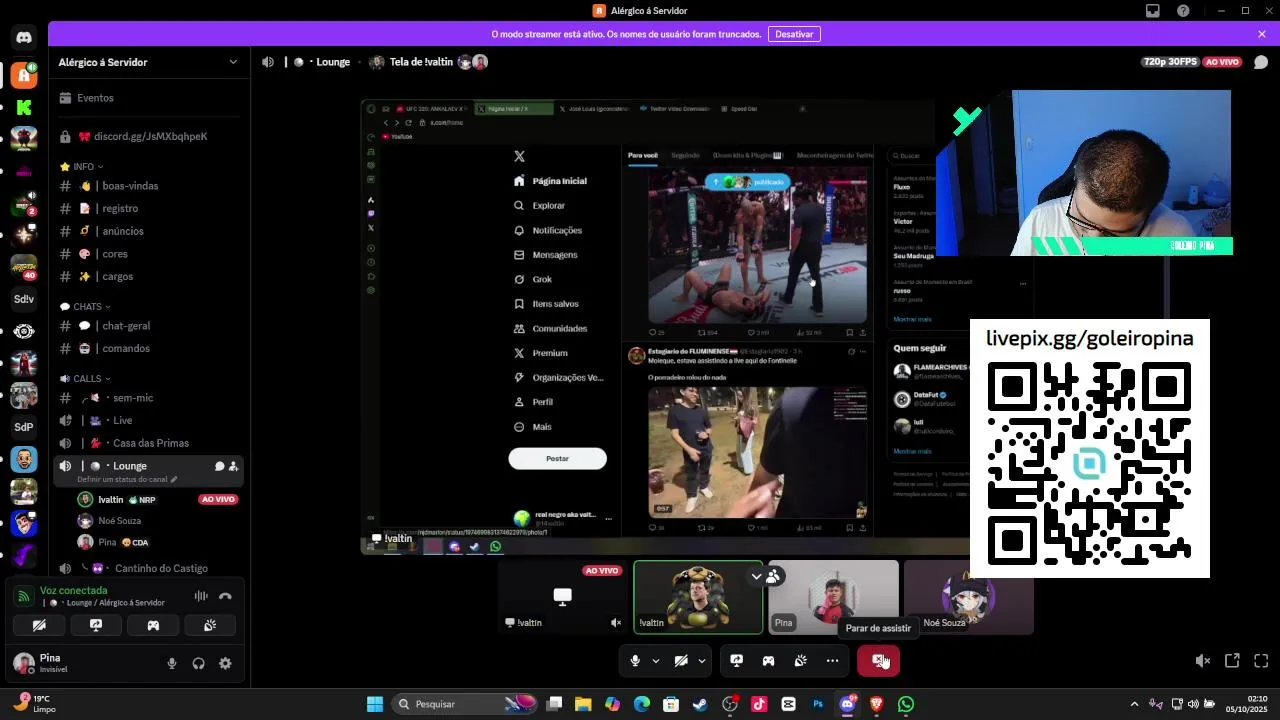Unmute the !valtin stream tile speaker
The image size is (1280, 720).
616,622
